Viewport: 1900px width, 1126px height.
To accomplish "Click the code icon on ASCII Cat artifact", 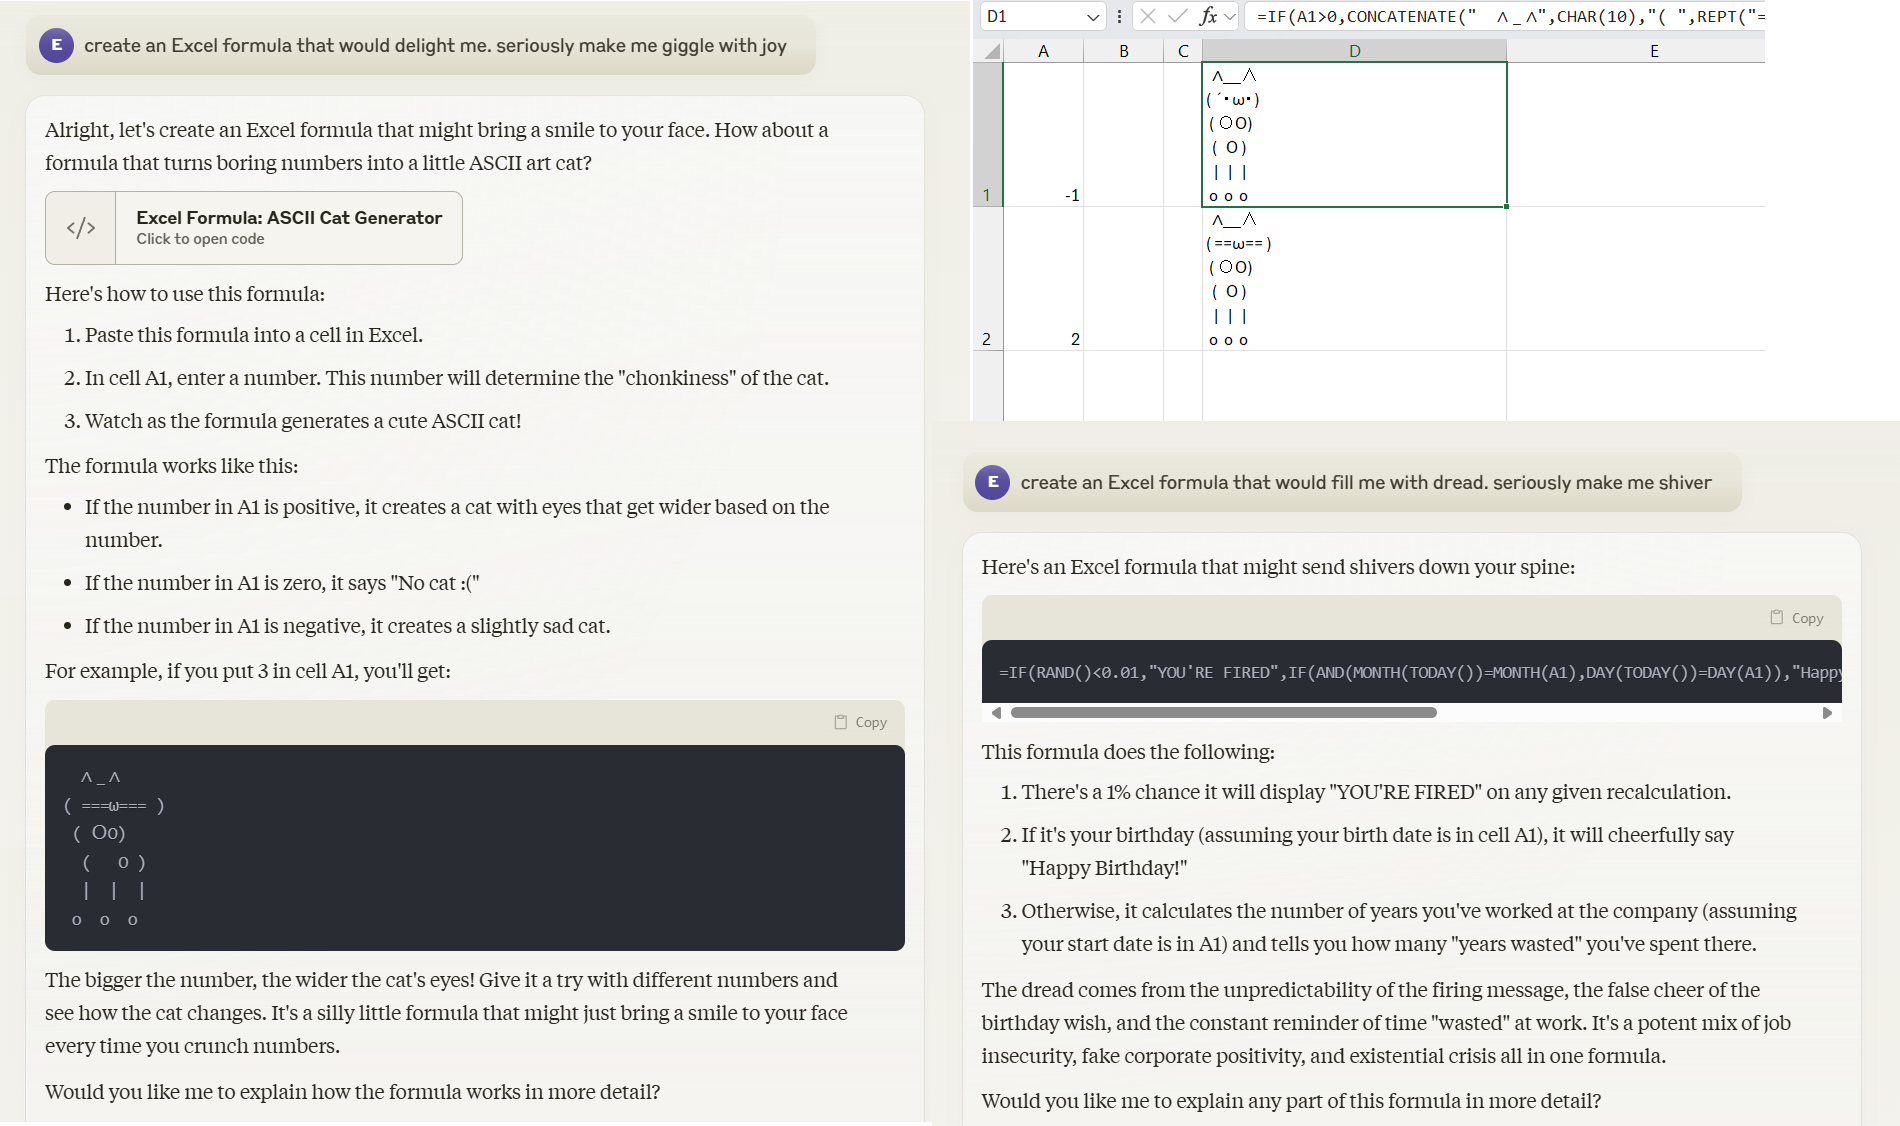I will pyautogui.click(x=81, y=228).
